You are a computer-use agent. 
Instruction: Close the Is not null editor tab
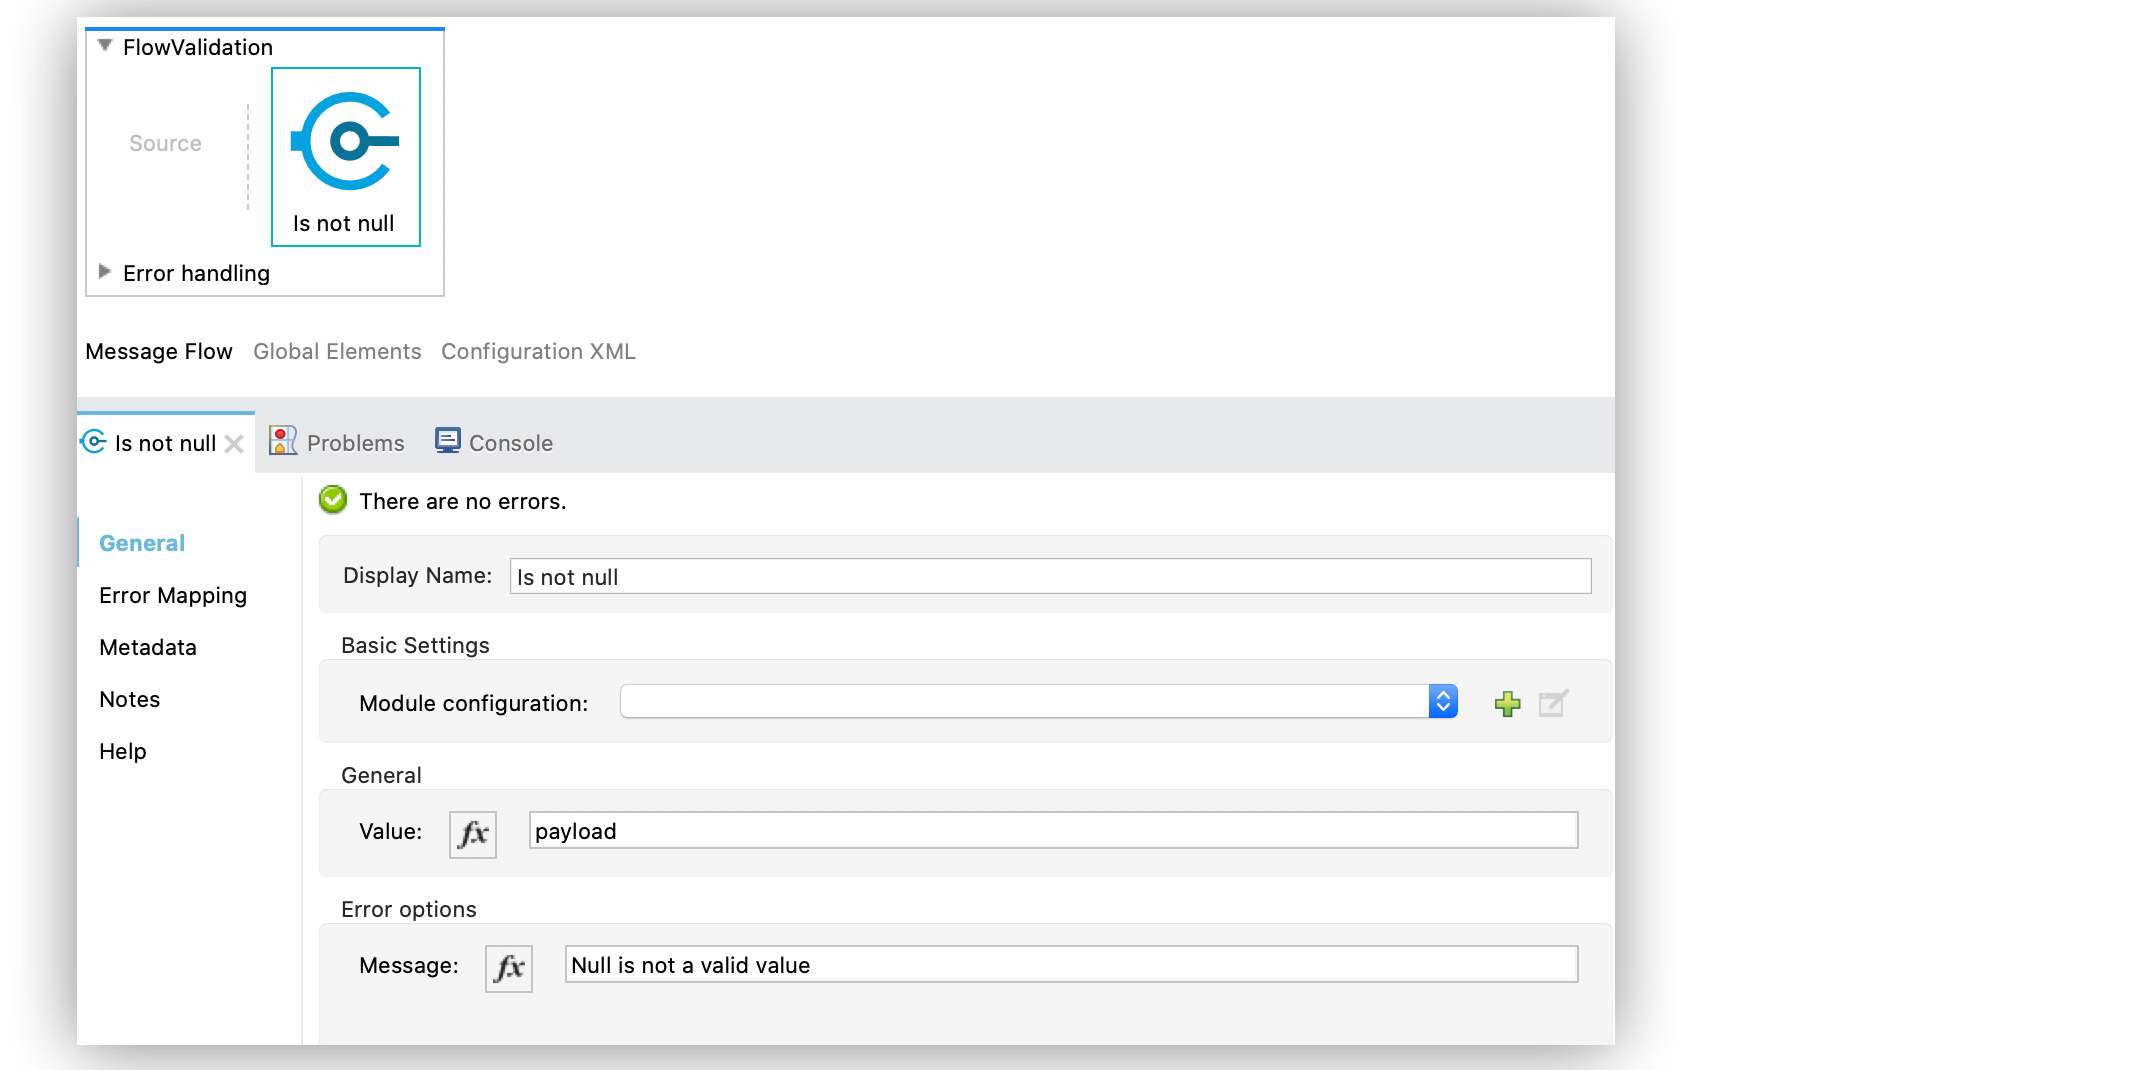[235, 442]
